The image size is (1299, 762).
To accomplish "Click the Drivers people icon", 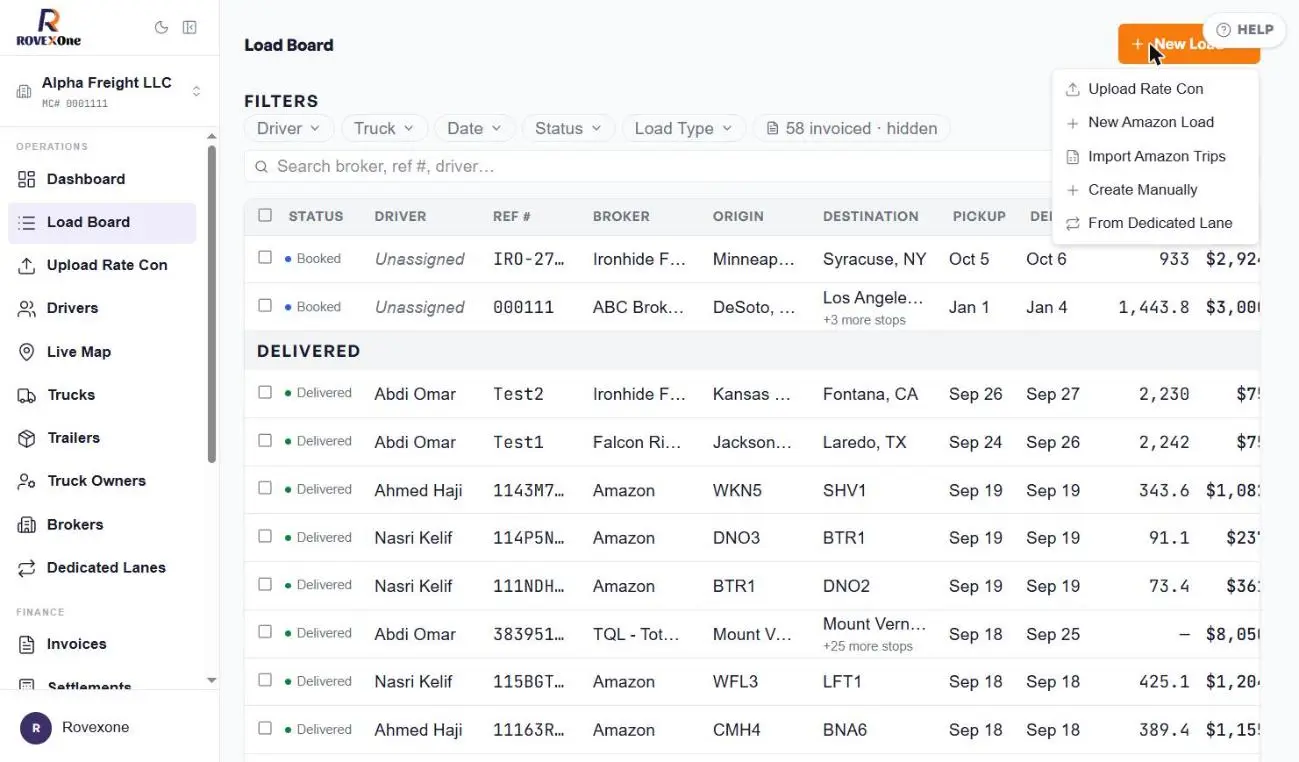I will (27, 308).
